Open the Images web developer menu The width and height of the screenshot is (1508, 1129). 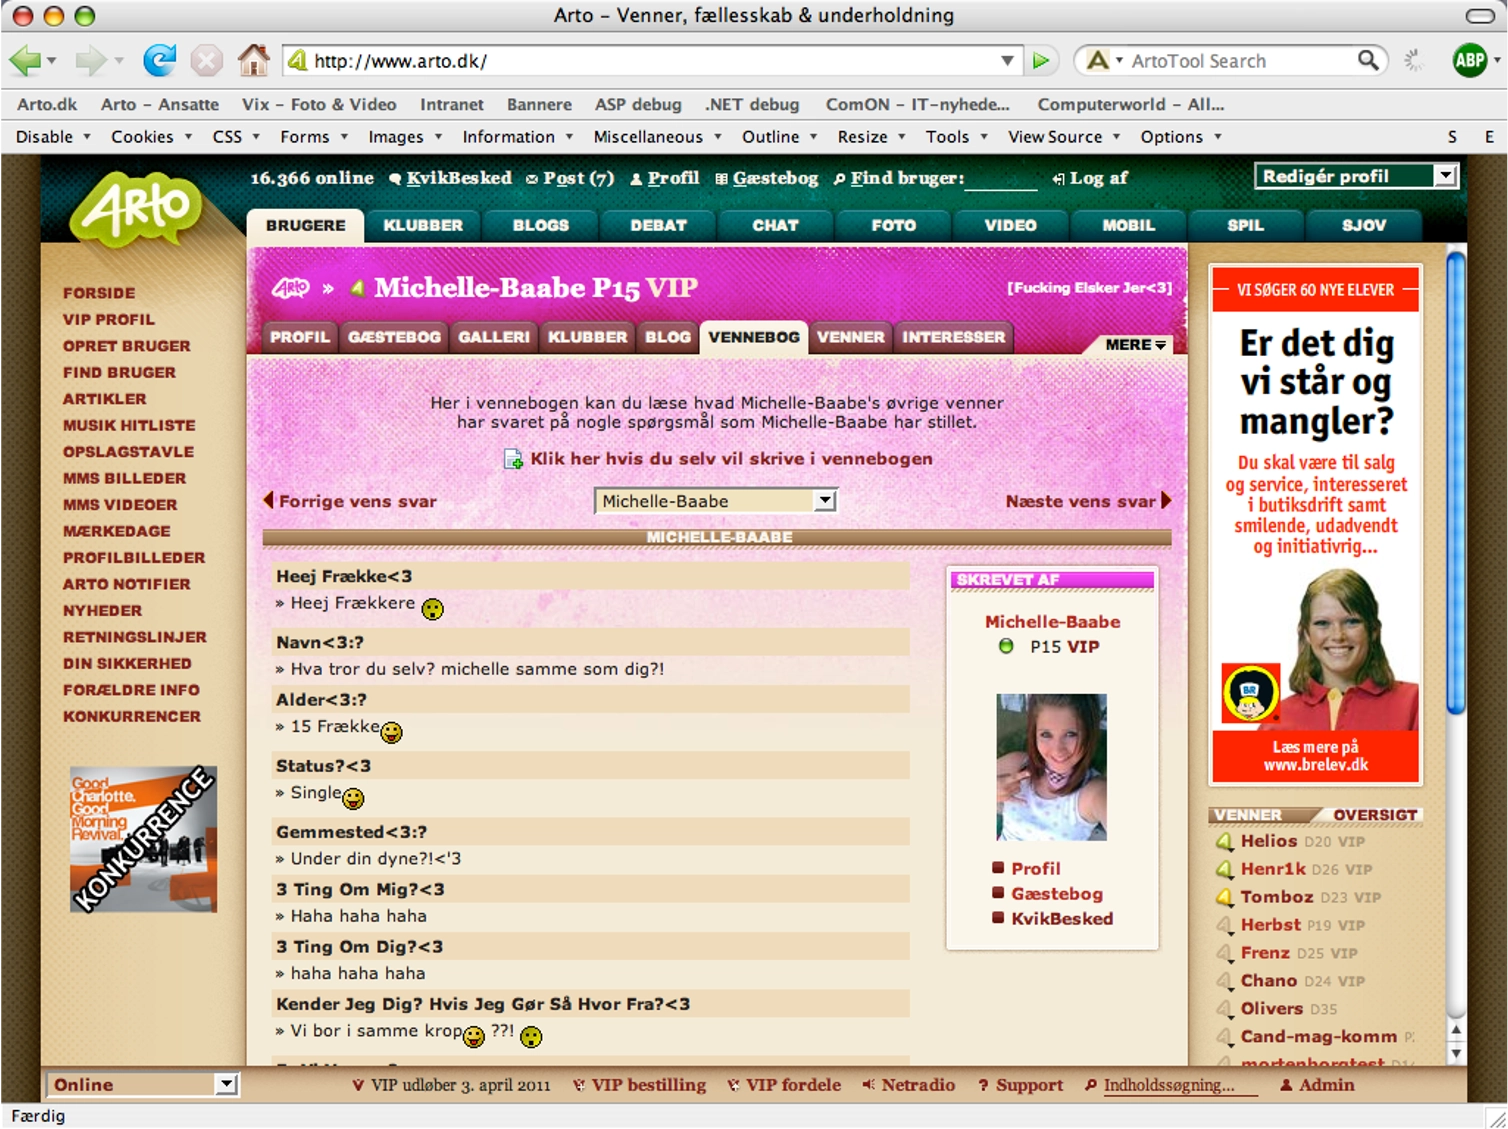click(x=405, y=136)
